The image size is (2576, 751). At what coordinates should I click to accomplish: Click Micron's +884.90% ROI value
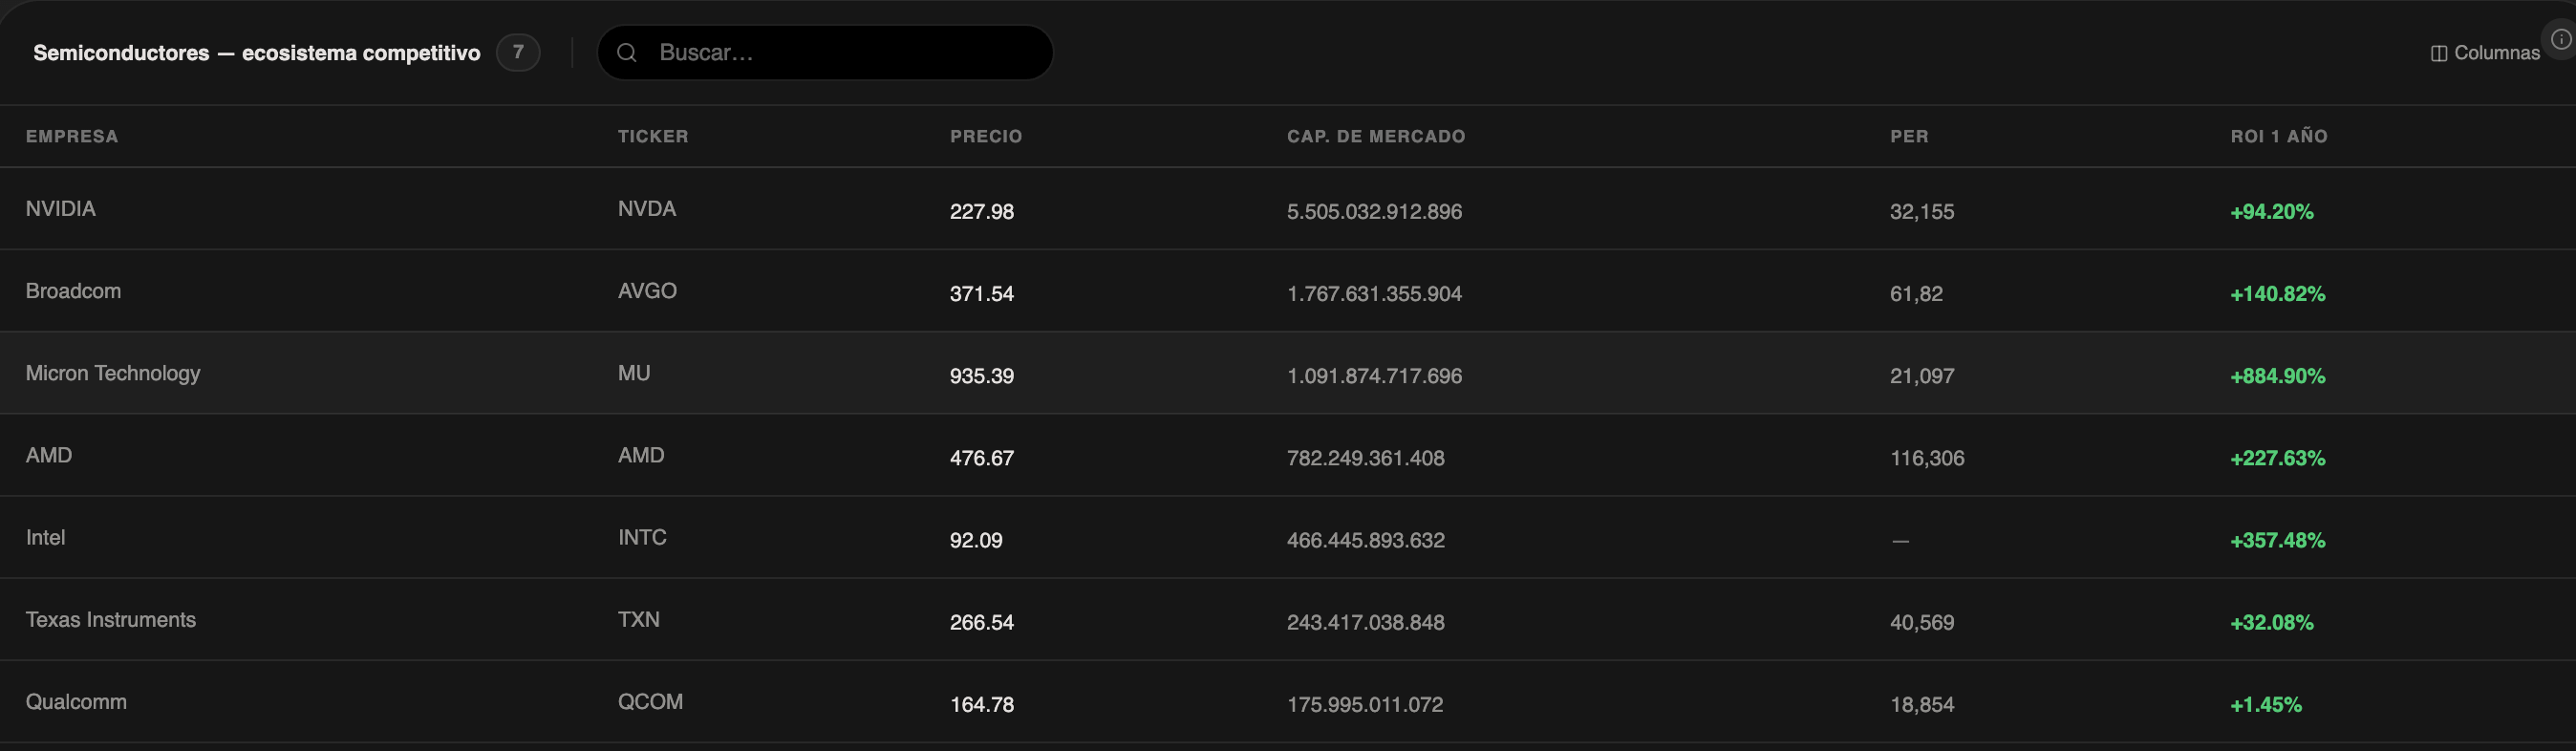(x=2278, y=376)
